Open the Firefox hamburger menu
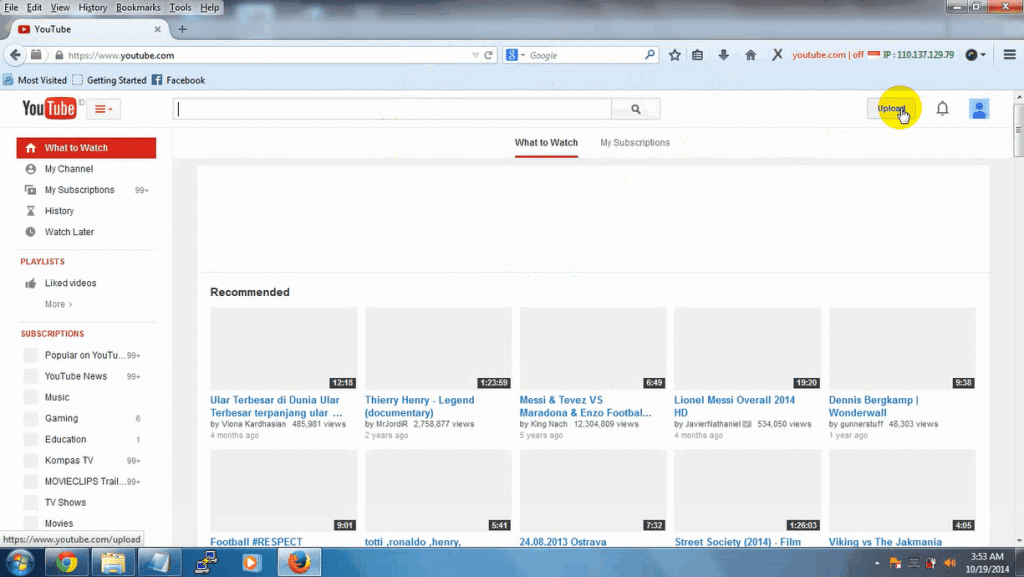1024x577 pixels. 1009,55
